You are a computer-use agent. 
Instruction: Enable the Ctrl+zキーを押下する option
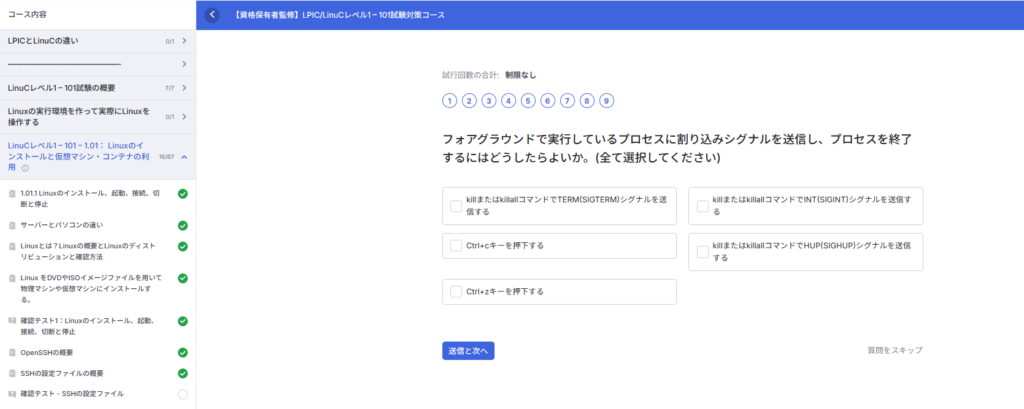click(x=456, y=292)
